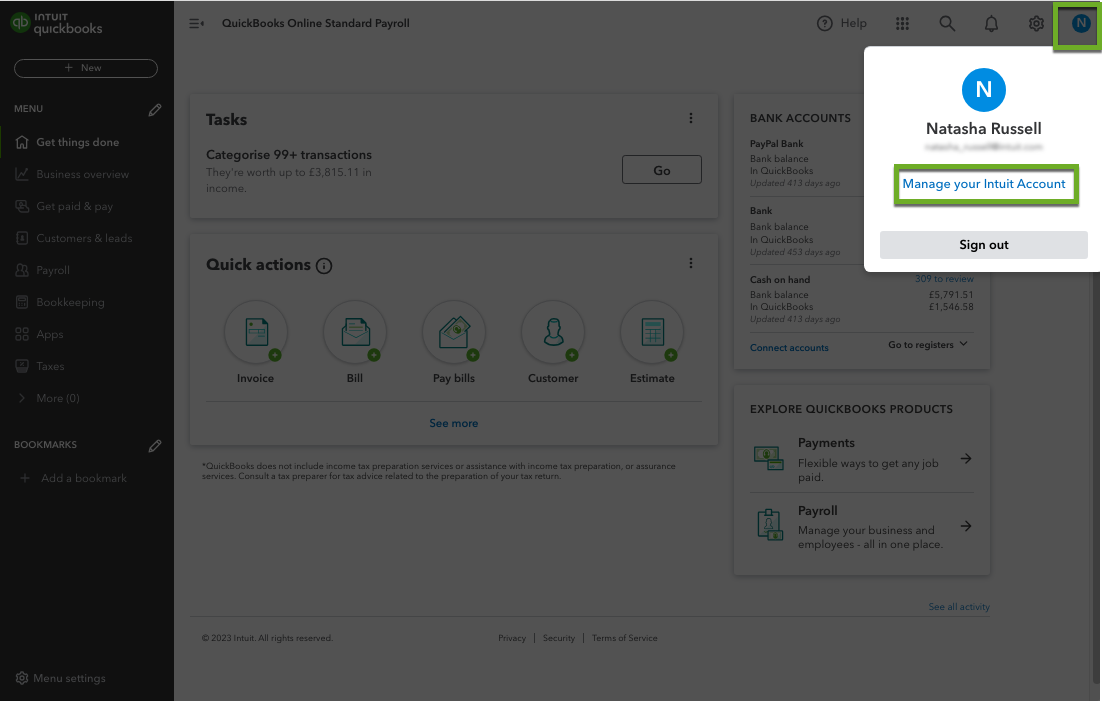Click the Pay bills quick action icon
The image size is (1102, 701).
[454, 333]
